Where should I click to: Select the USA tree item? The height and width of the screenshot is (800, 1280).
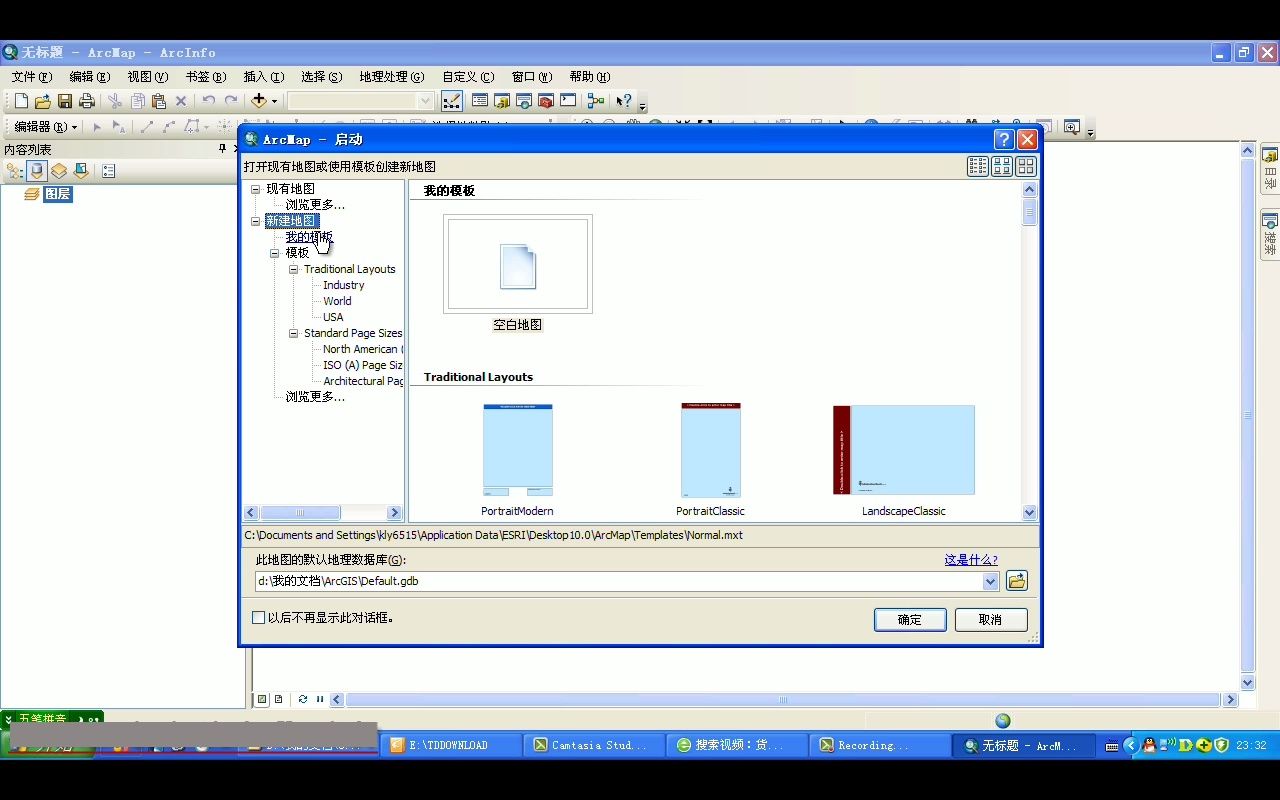click(x=333, y=317)
